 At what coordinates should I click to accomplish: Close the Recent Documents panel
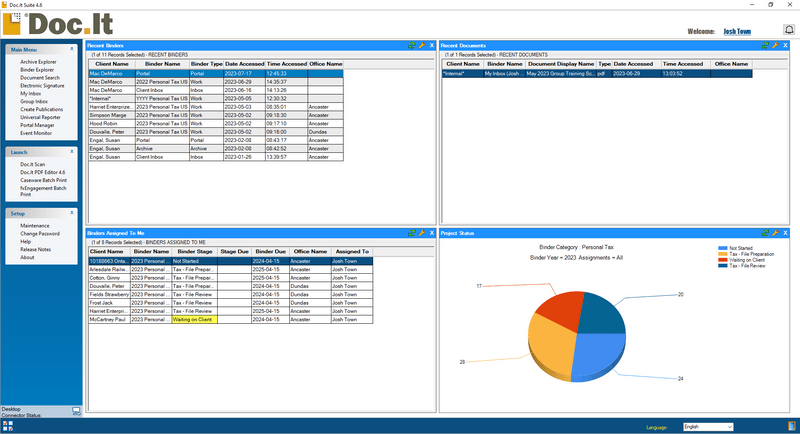[785, 45]
